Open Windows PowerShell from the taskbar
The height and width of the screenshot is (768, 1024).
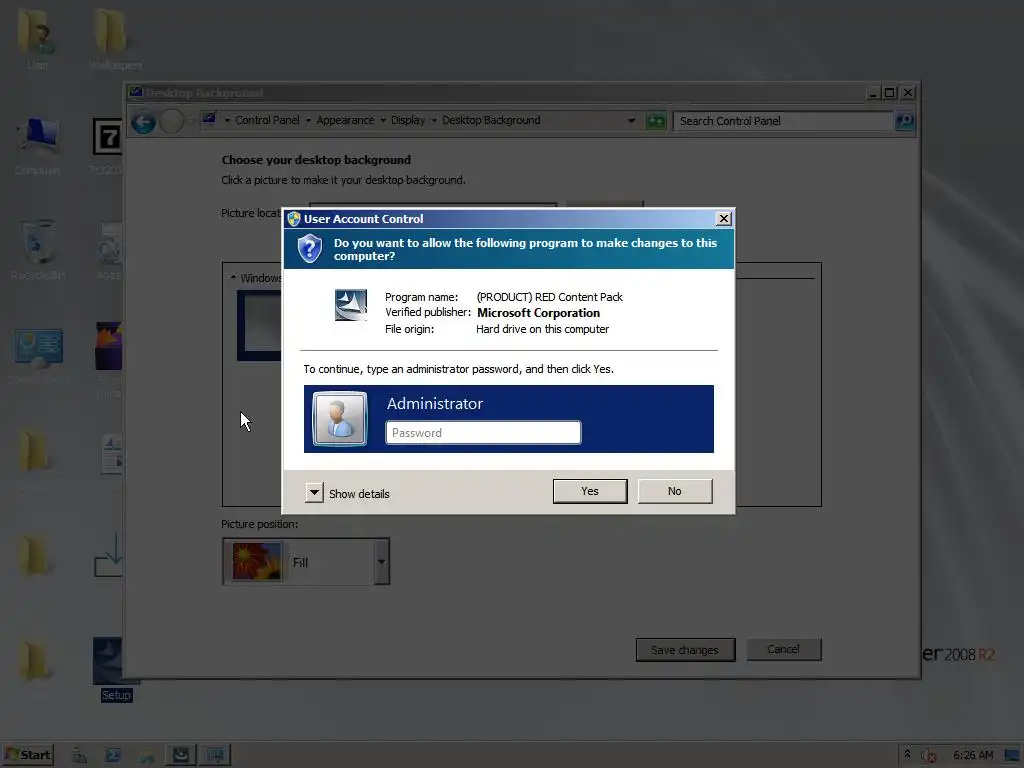[x=112, y=756]
